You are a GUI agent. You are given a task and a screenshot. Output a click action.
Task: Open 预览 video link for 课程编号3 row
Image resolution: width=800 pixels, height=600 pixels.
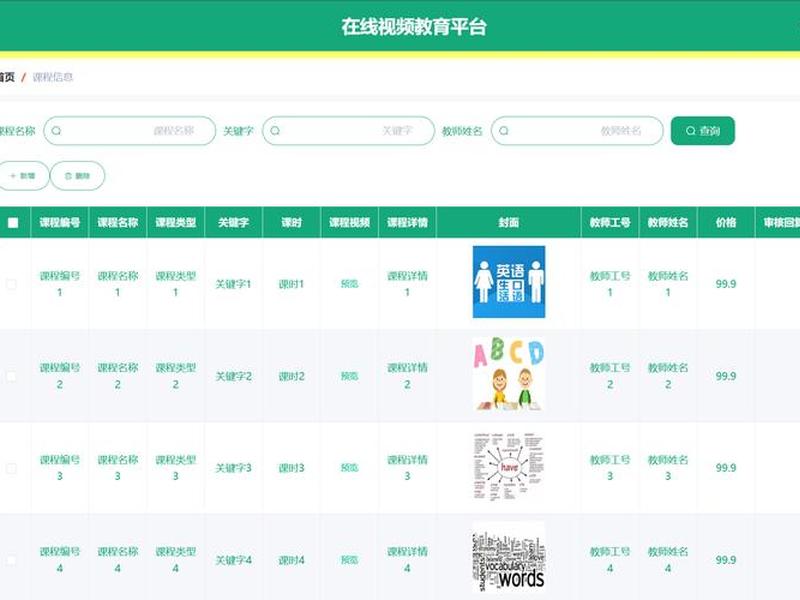pyautogui.click(x=349, y=468)
